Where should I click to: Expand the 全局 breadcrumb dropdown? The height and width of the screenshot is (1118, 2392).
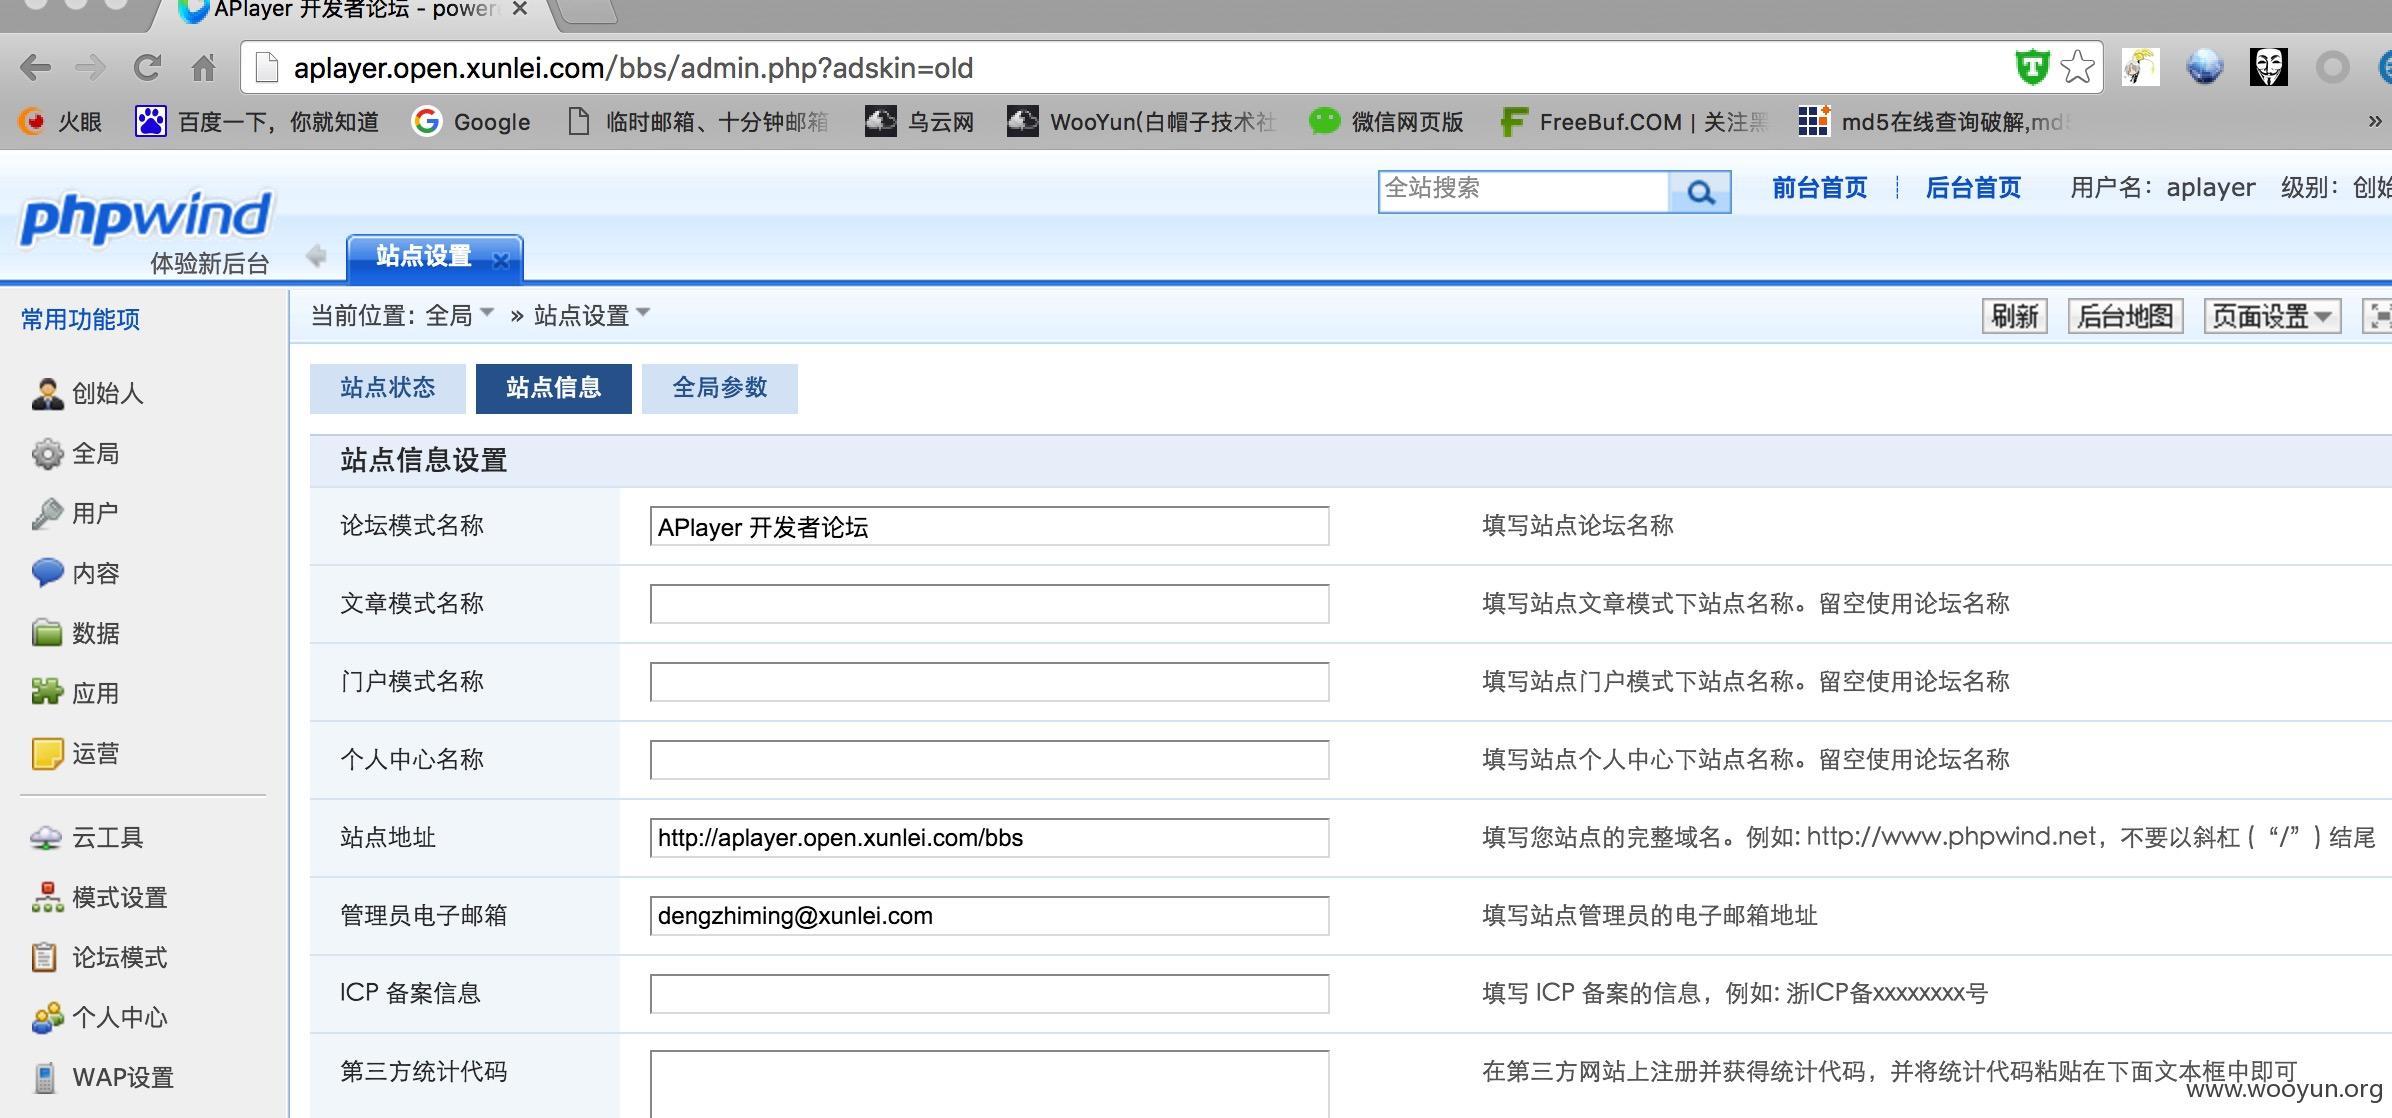click(x=487, y=313)
